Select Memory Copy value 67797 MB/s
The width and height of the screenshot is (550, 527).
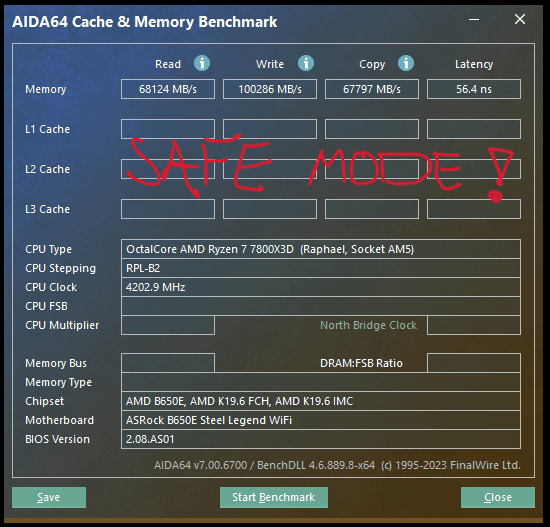tap(372, 89)
